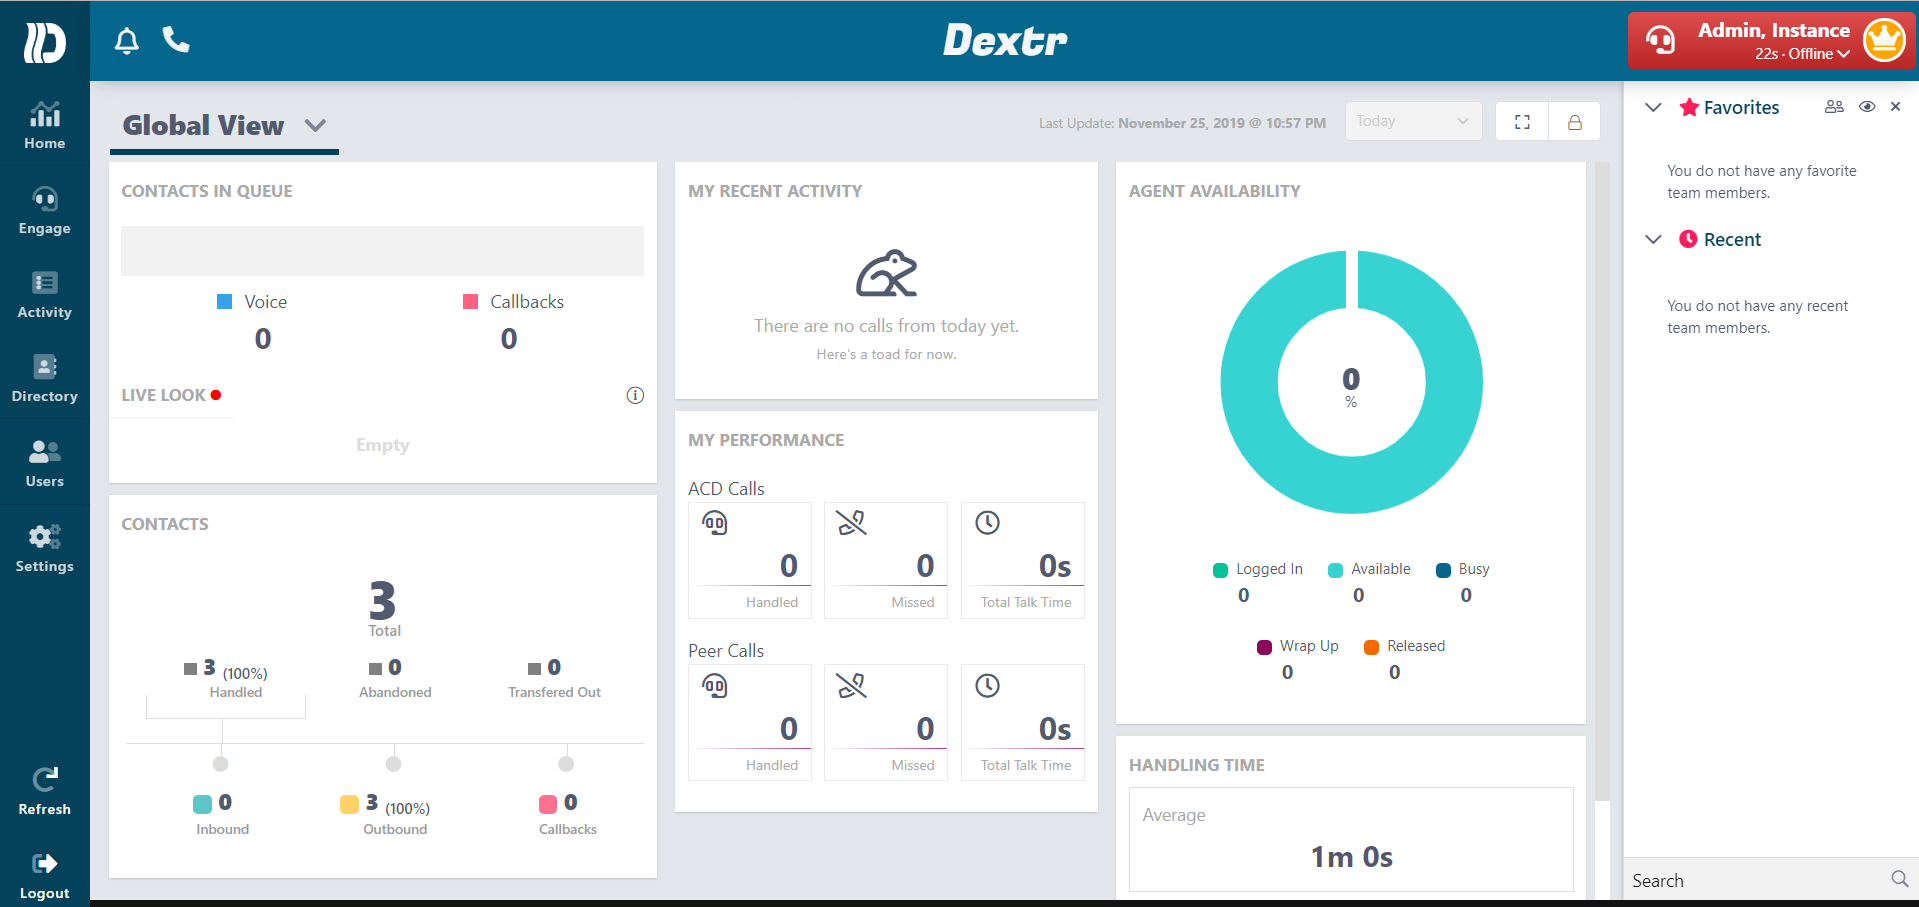The width and height of the screenshot is (1919, 907).
Task: Select the Global View tab title
Action: (203, 125)
